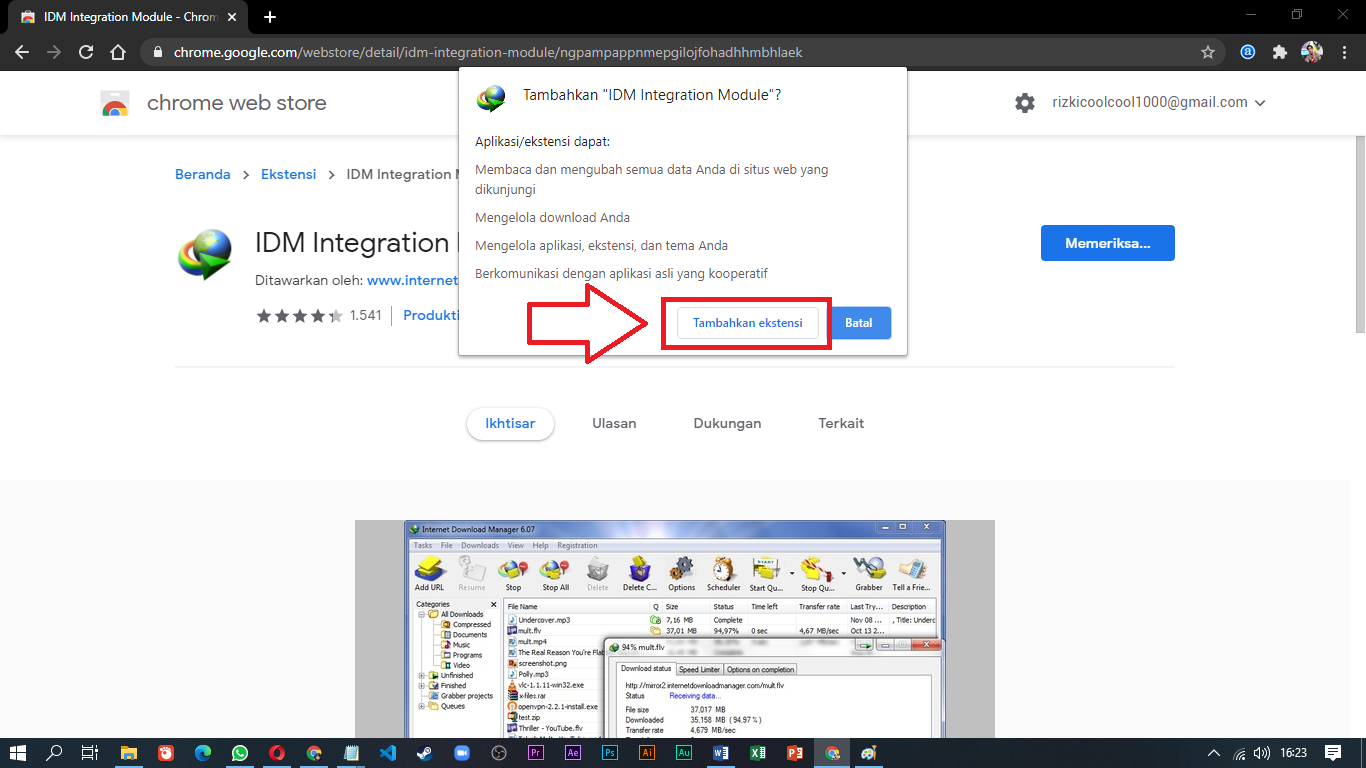Viewport: 1366px width, 768px height.
Task: Open Steam from the taskbar
Action: [425, 753]
